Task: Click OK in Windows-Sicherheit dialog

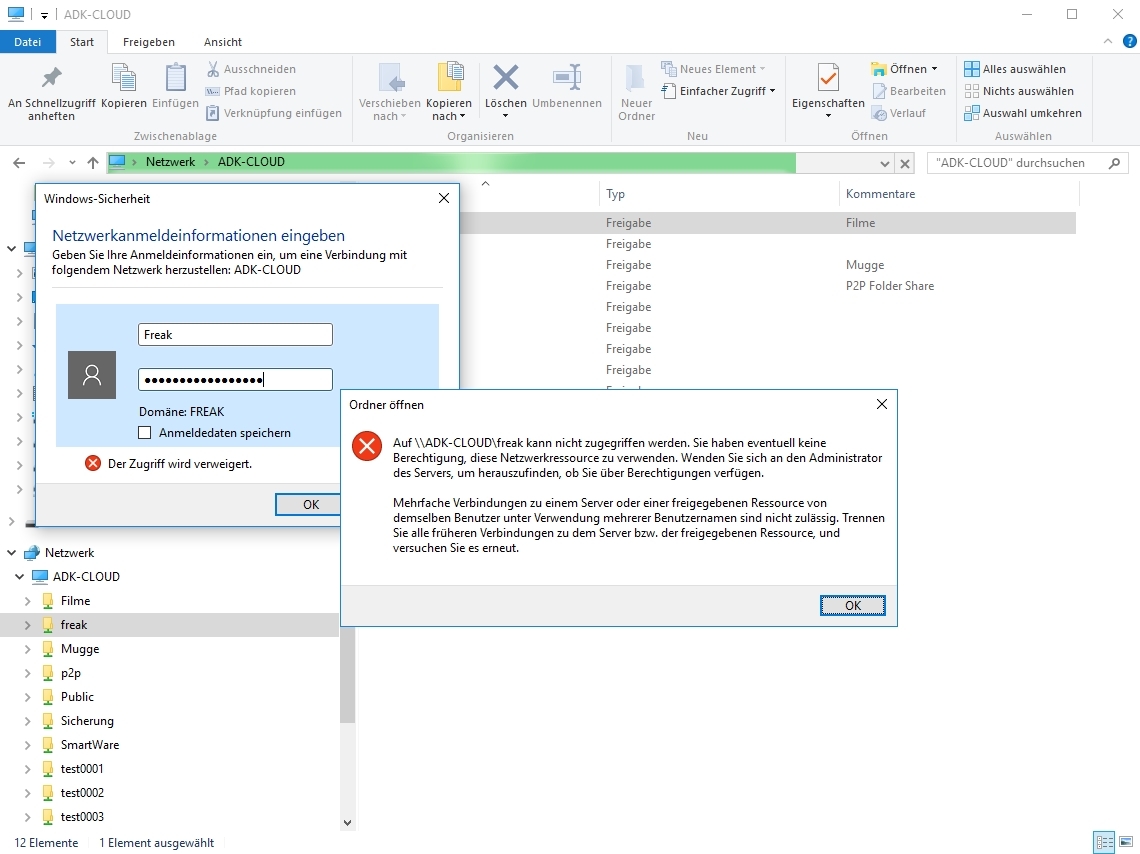Action: click(310, 504)
